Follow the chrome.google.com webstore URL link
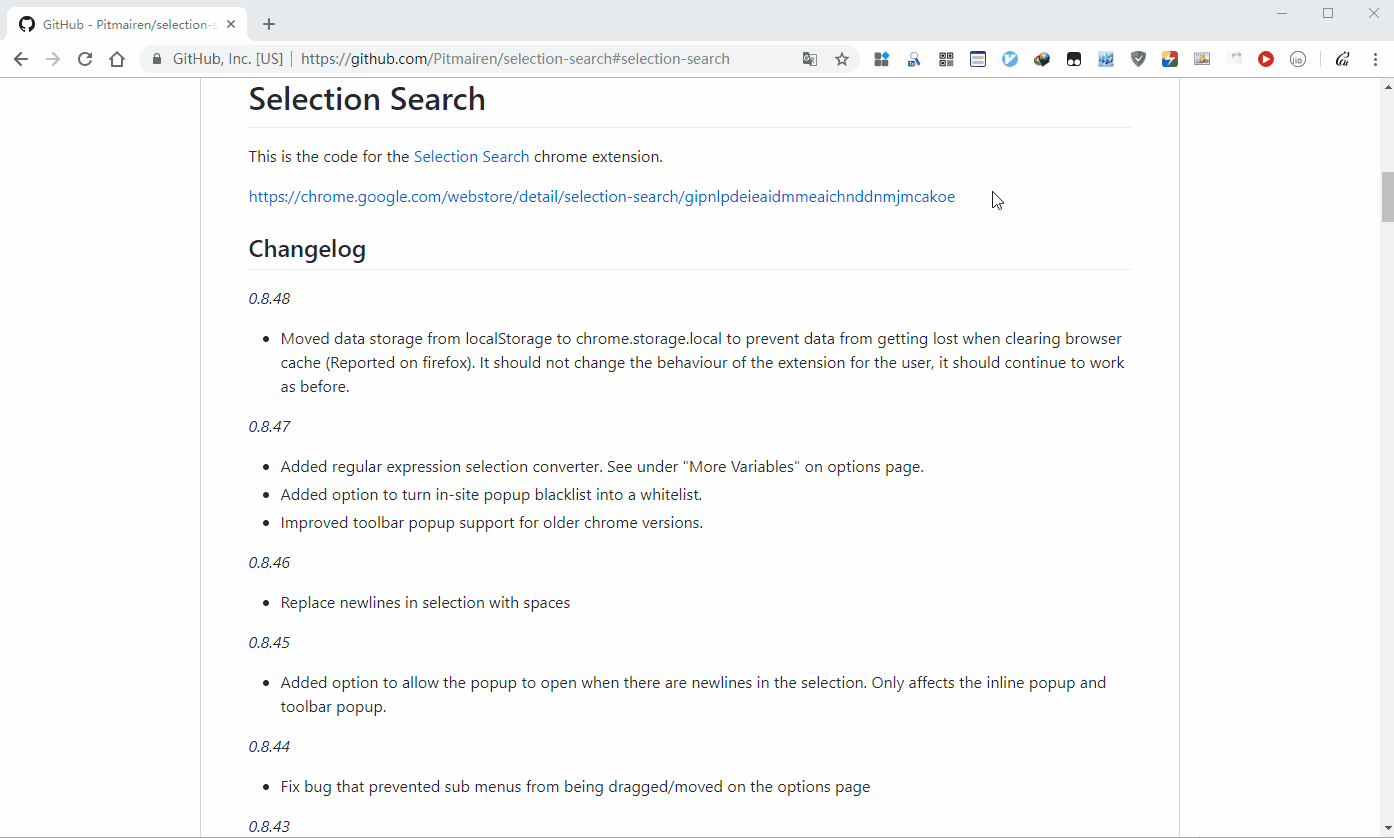 click(601, 196)
